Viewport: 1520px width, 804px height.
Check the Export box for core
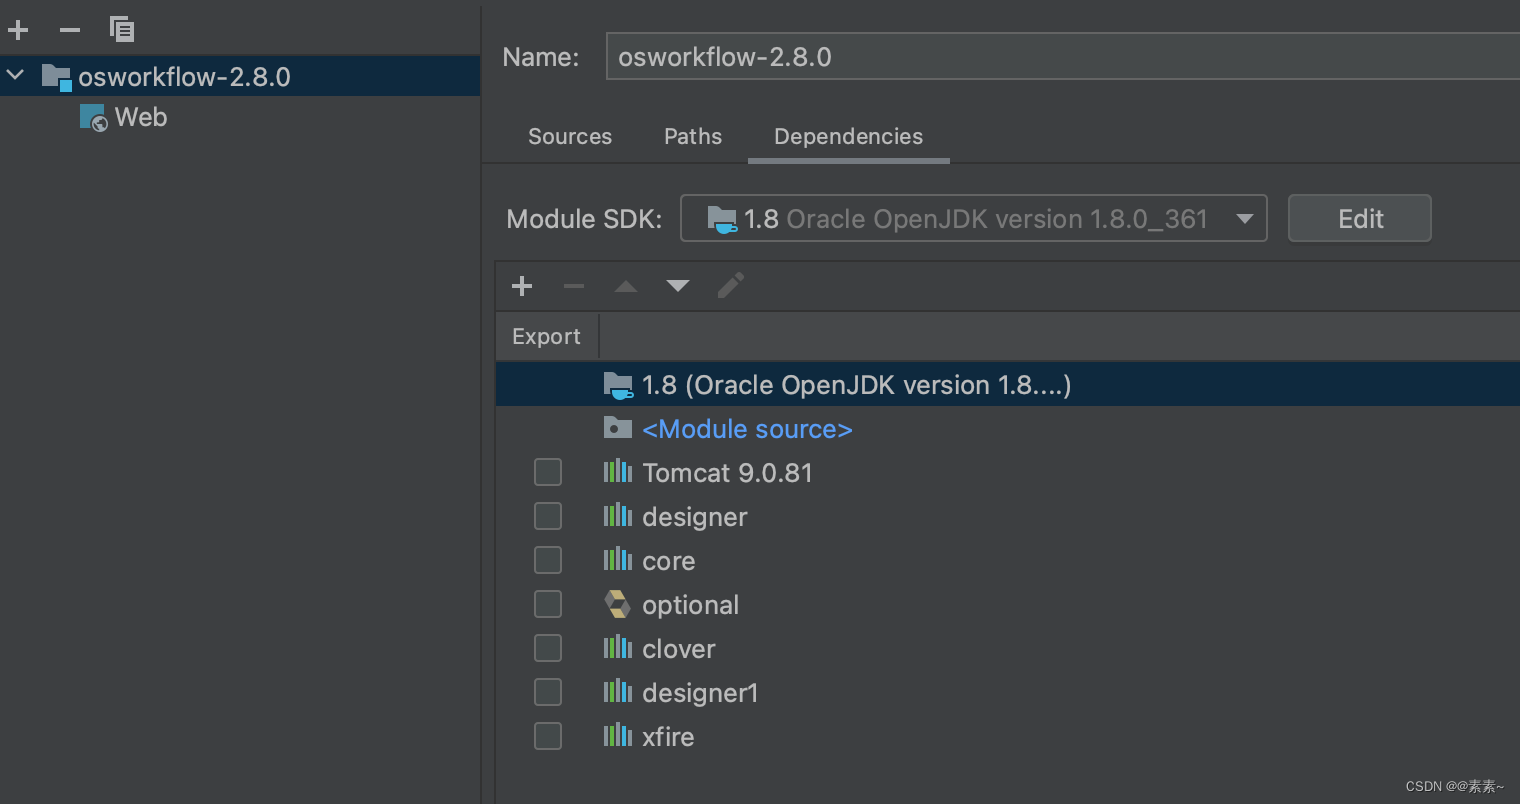pos(547,559)
